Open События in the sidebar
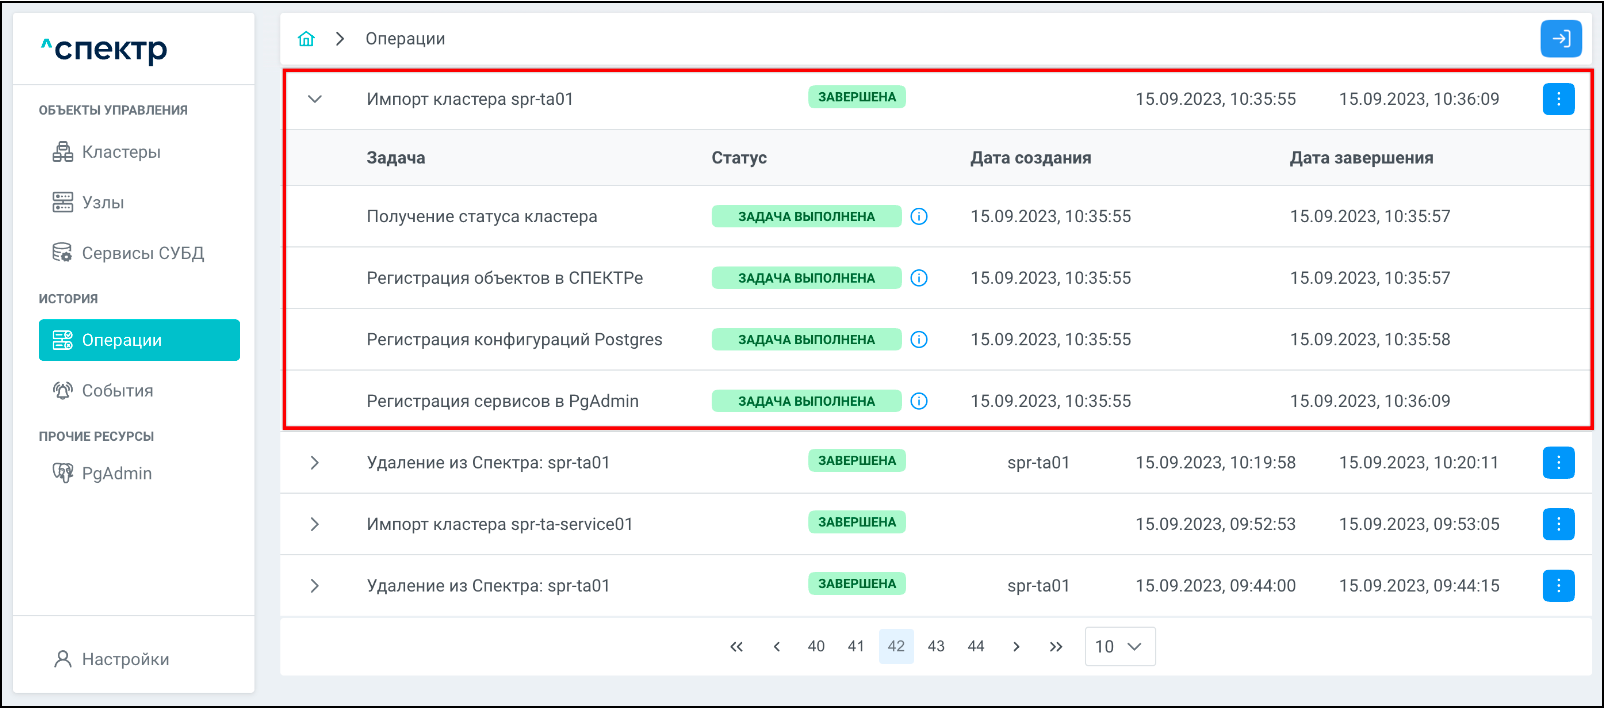Screen dimensions: 1604x708 116,391
